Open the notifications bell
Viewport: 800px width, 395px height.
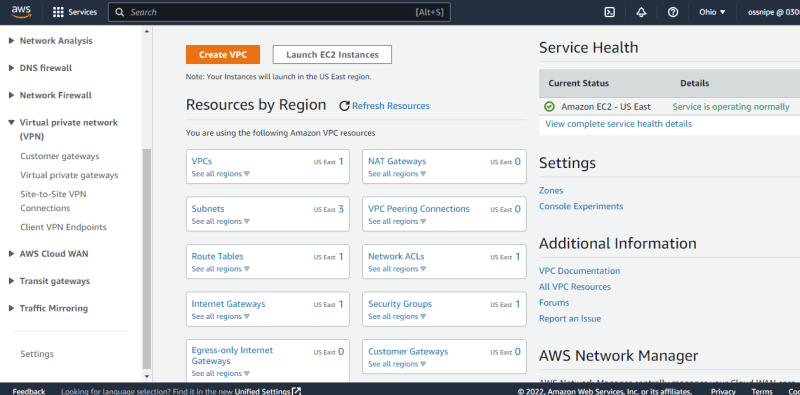click(641, 12)
